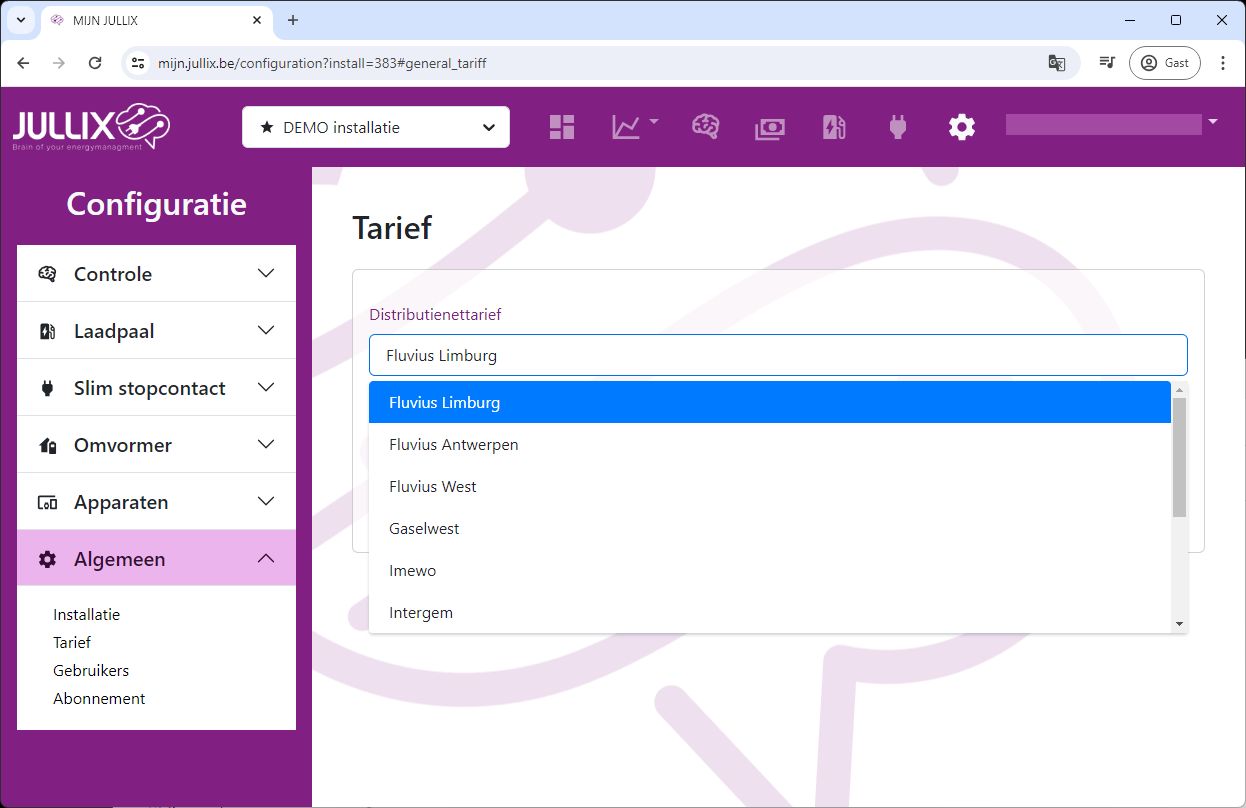
Task: Select Imewo in the dropdown list
Action: point(412,571)
